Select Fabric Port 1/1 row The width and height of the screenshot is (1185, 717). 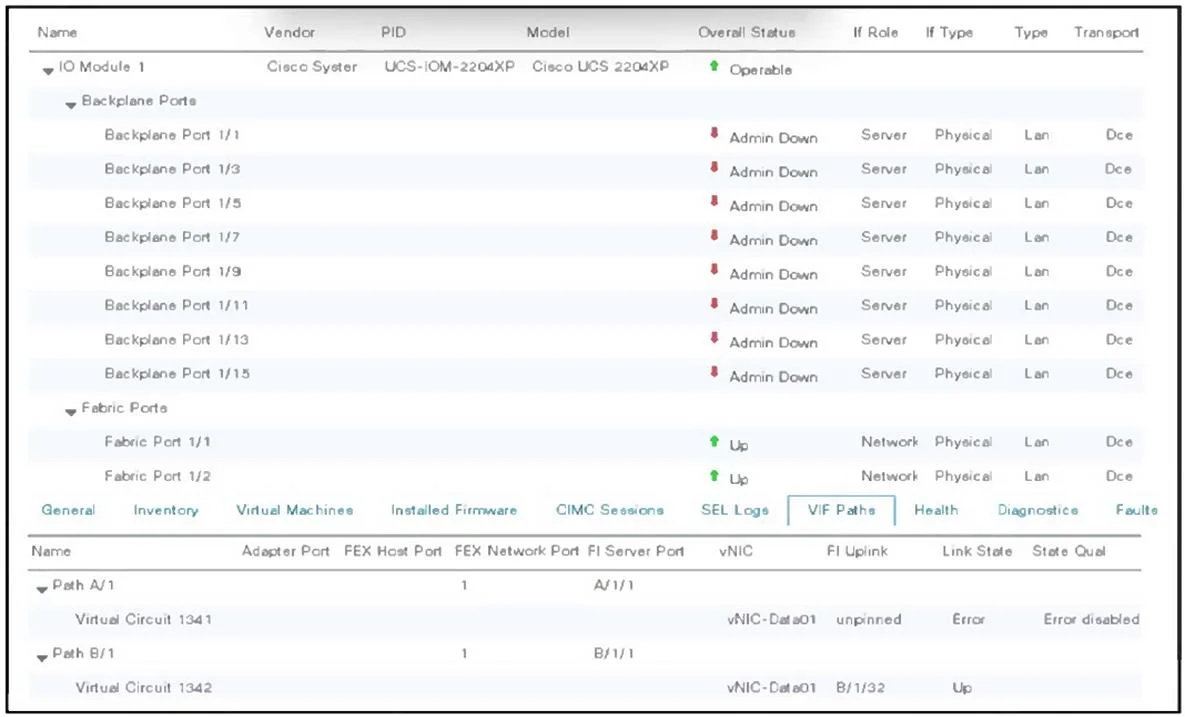(x=586, y=442)
